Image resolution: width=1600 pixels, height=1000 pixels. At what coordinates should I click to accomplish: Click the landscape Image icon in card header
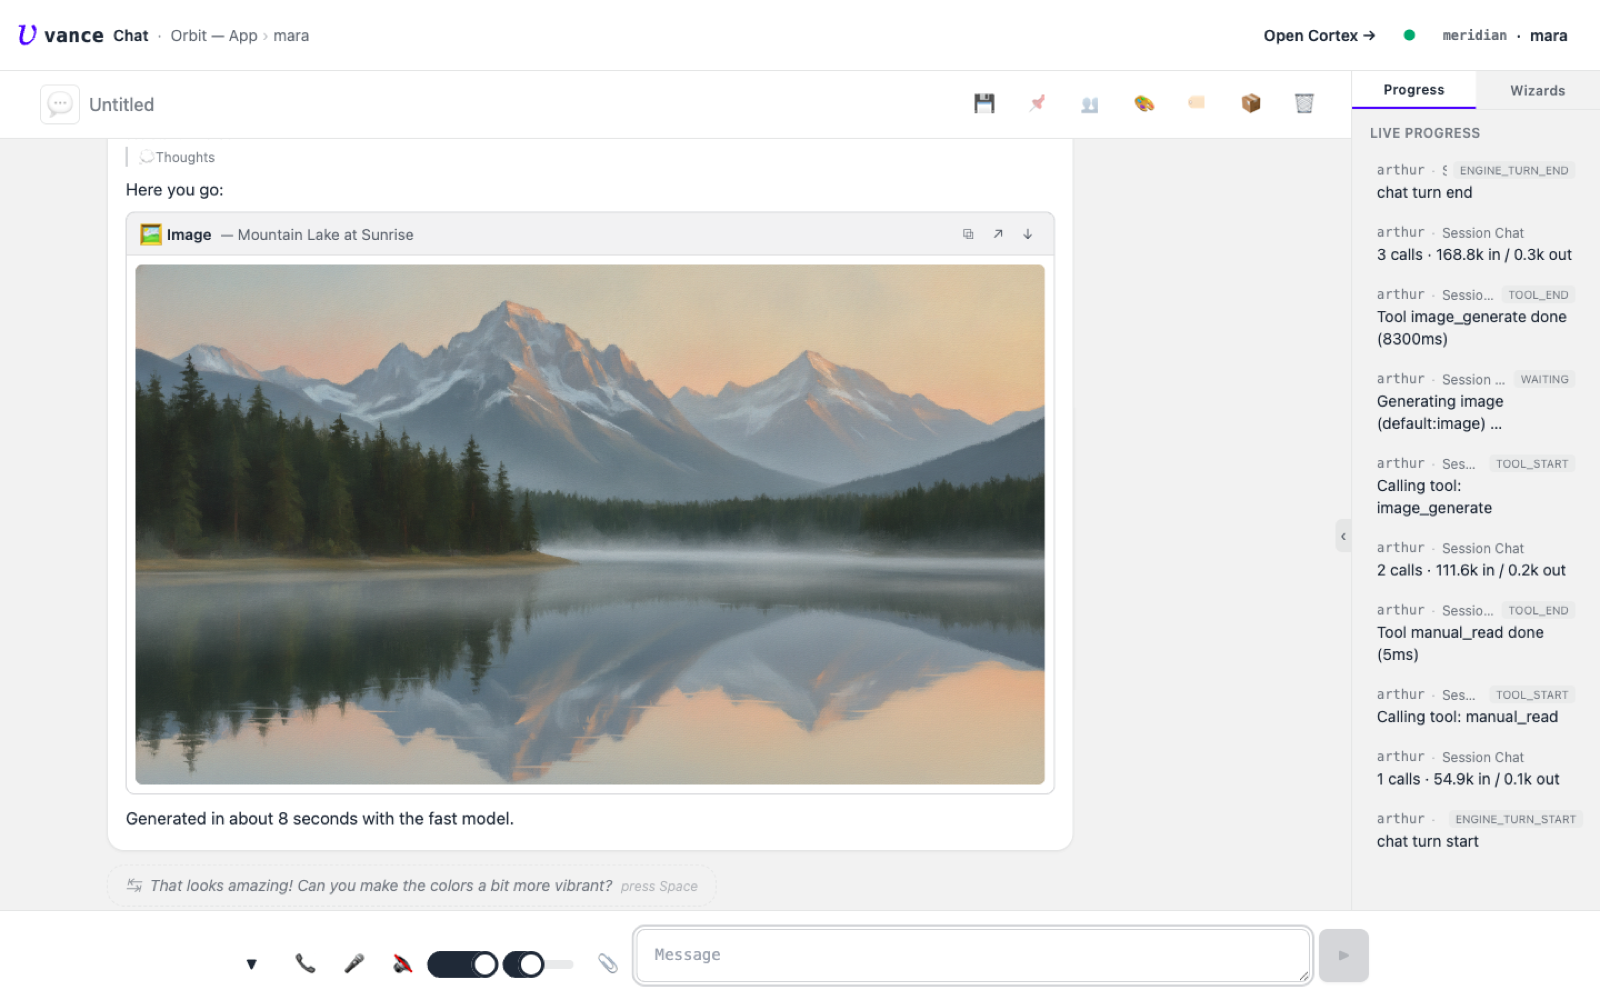coord(151,235)
